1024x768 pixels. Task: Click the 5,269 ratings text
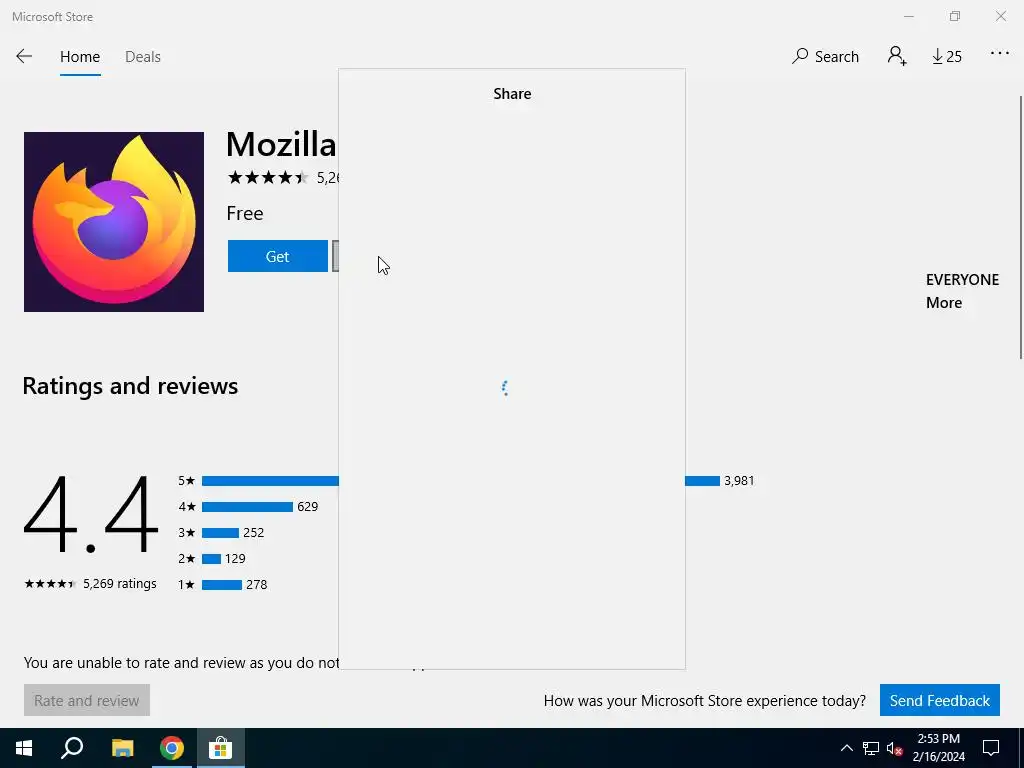[x=120, y=584]
